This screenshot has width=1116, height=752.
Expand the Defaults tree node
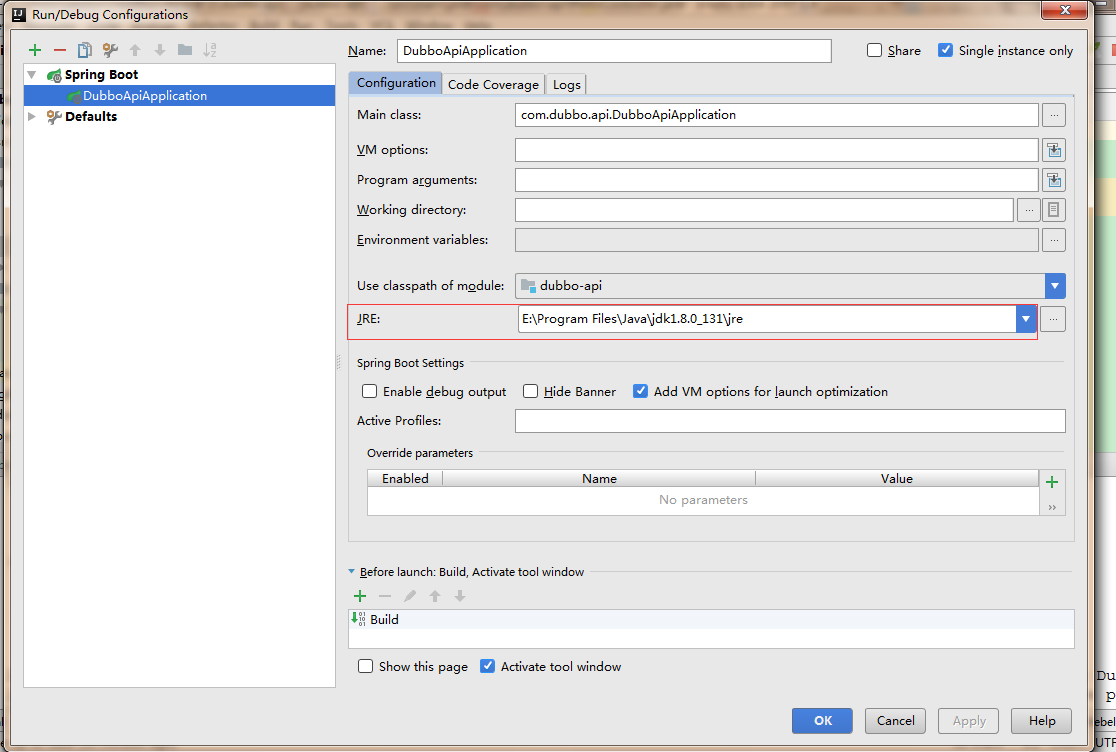pyautogui.click(x=32, y=117)
